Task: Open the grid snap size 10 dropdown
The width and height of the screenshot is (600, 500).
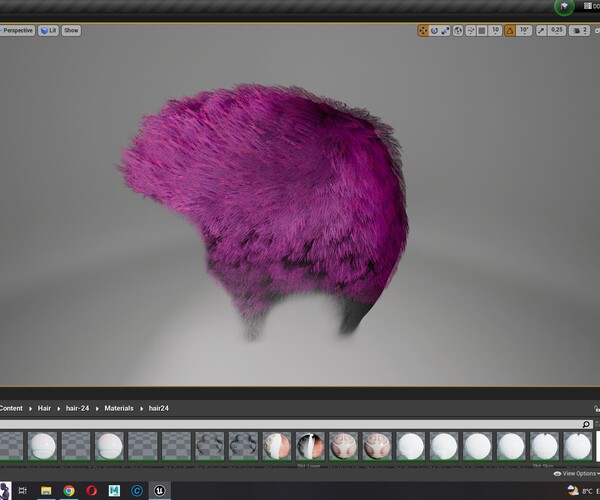Action: 495,31
